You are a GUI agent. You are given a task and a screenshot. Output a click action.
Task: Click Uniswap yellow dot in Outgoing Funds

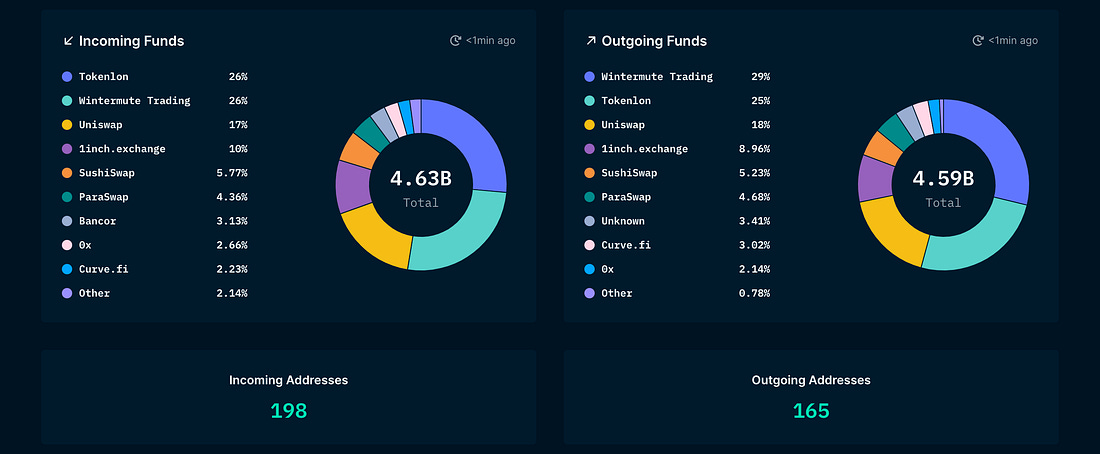pyautogui.click(x=590, y=125)
